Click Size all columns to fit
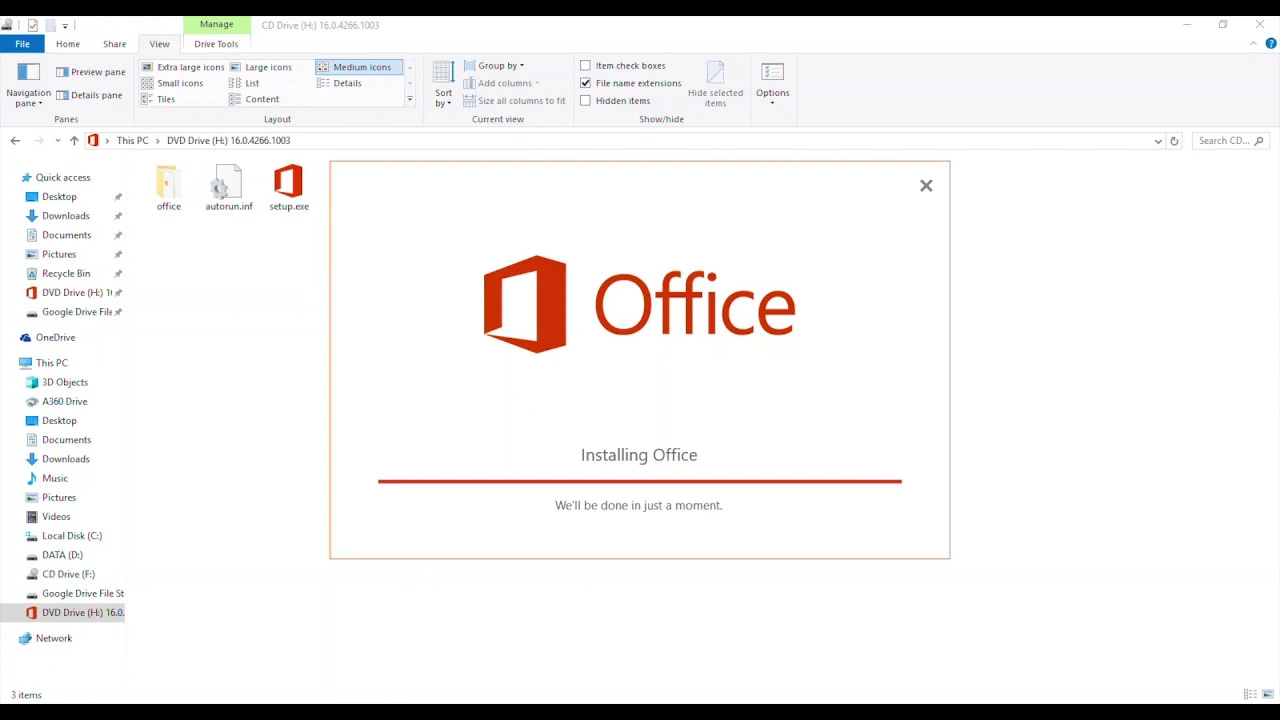This screenshot has height=720, width=1280. click(x=514, y=101)
